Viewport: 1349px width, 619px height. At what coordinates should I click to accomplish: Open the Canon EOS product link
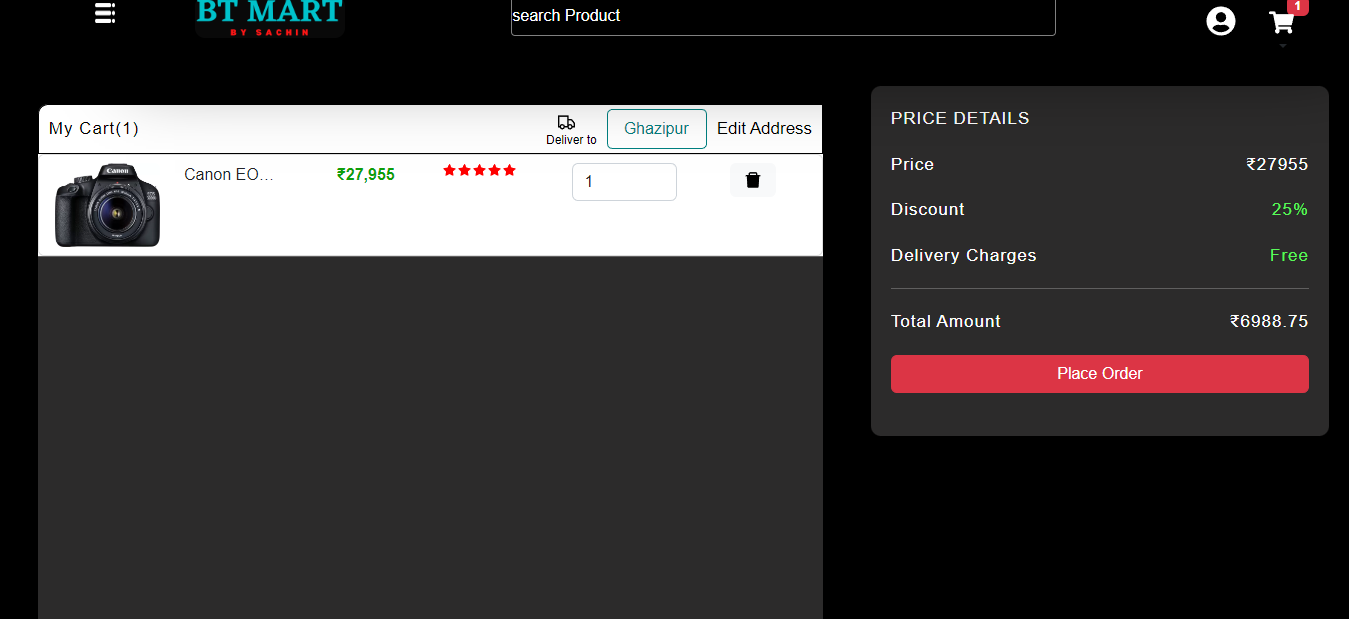click(x=228, y=174)
